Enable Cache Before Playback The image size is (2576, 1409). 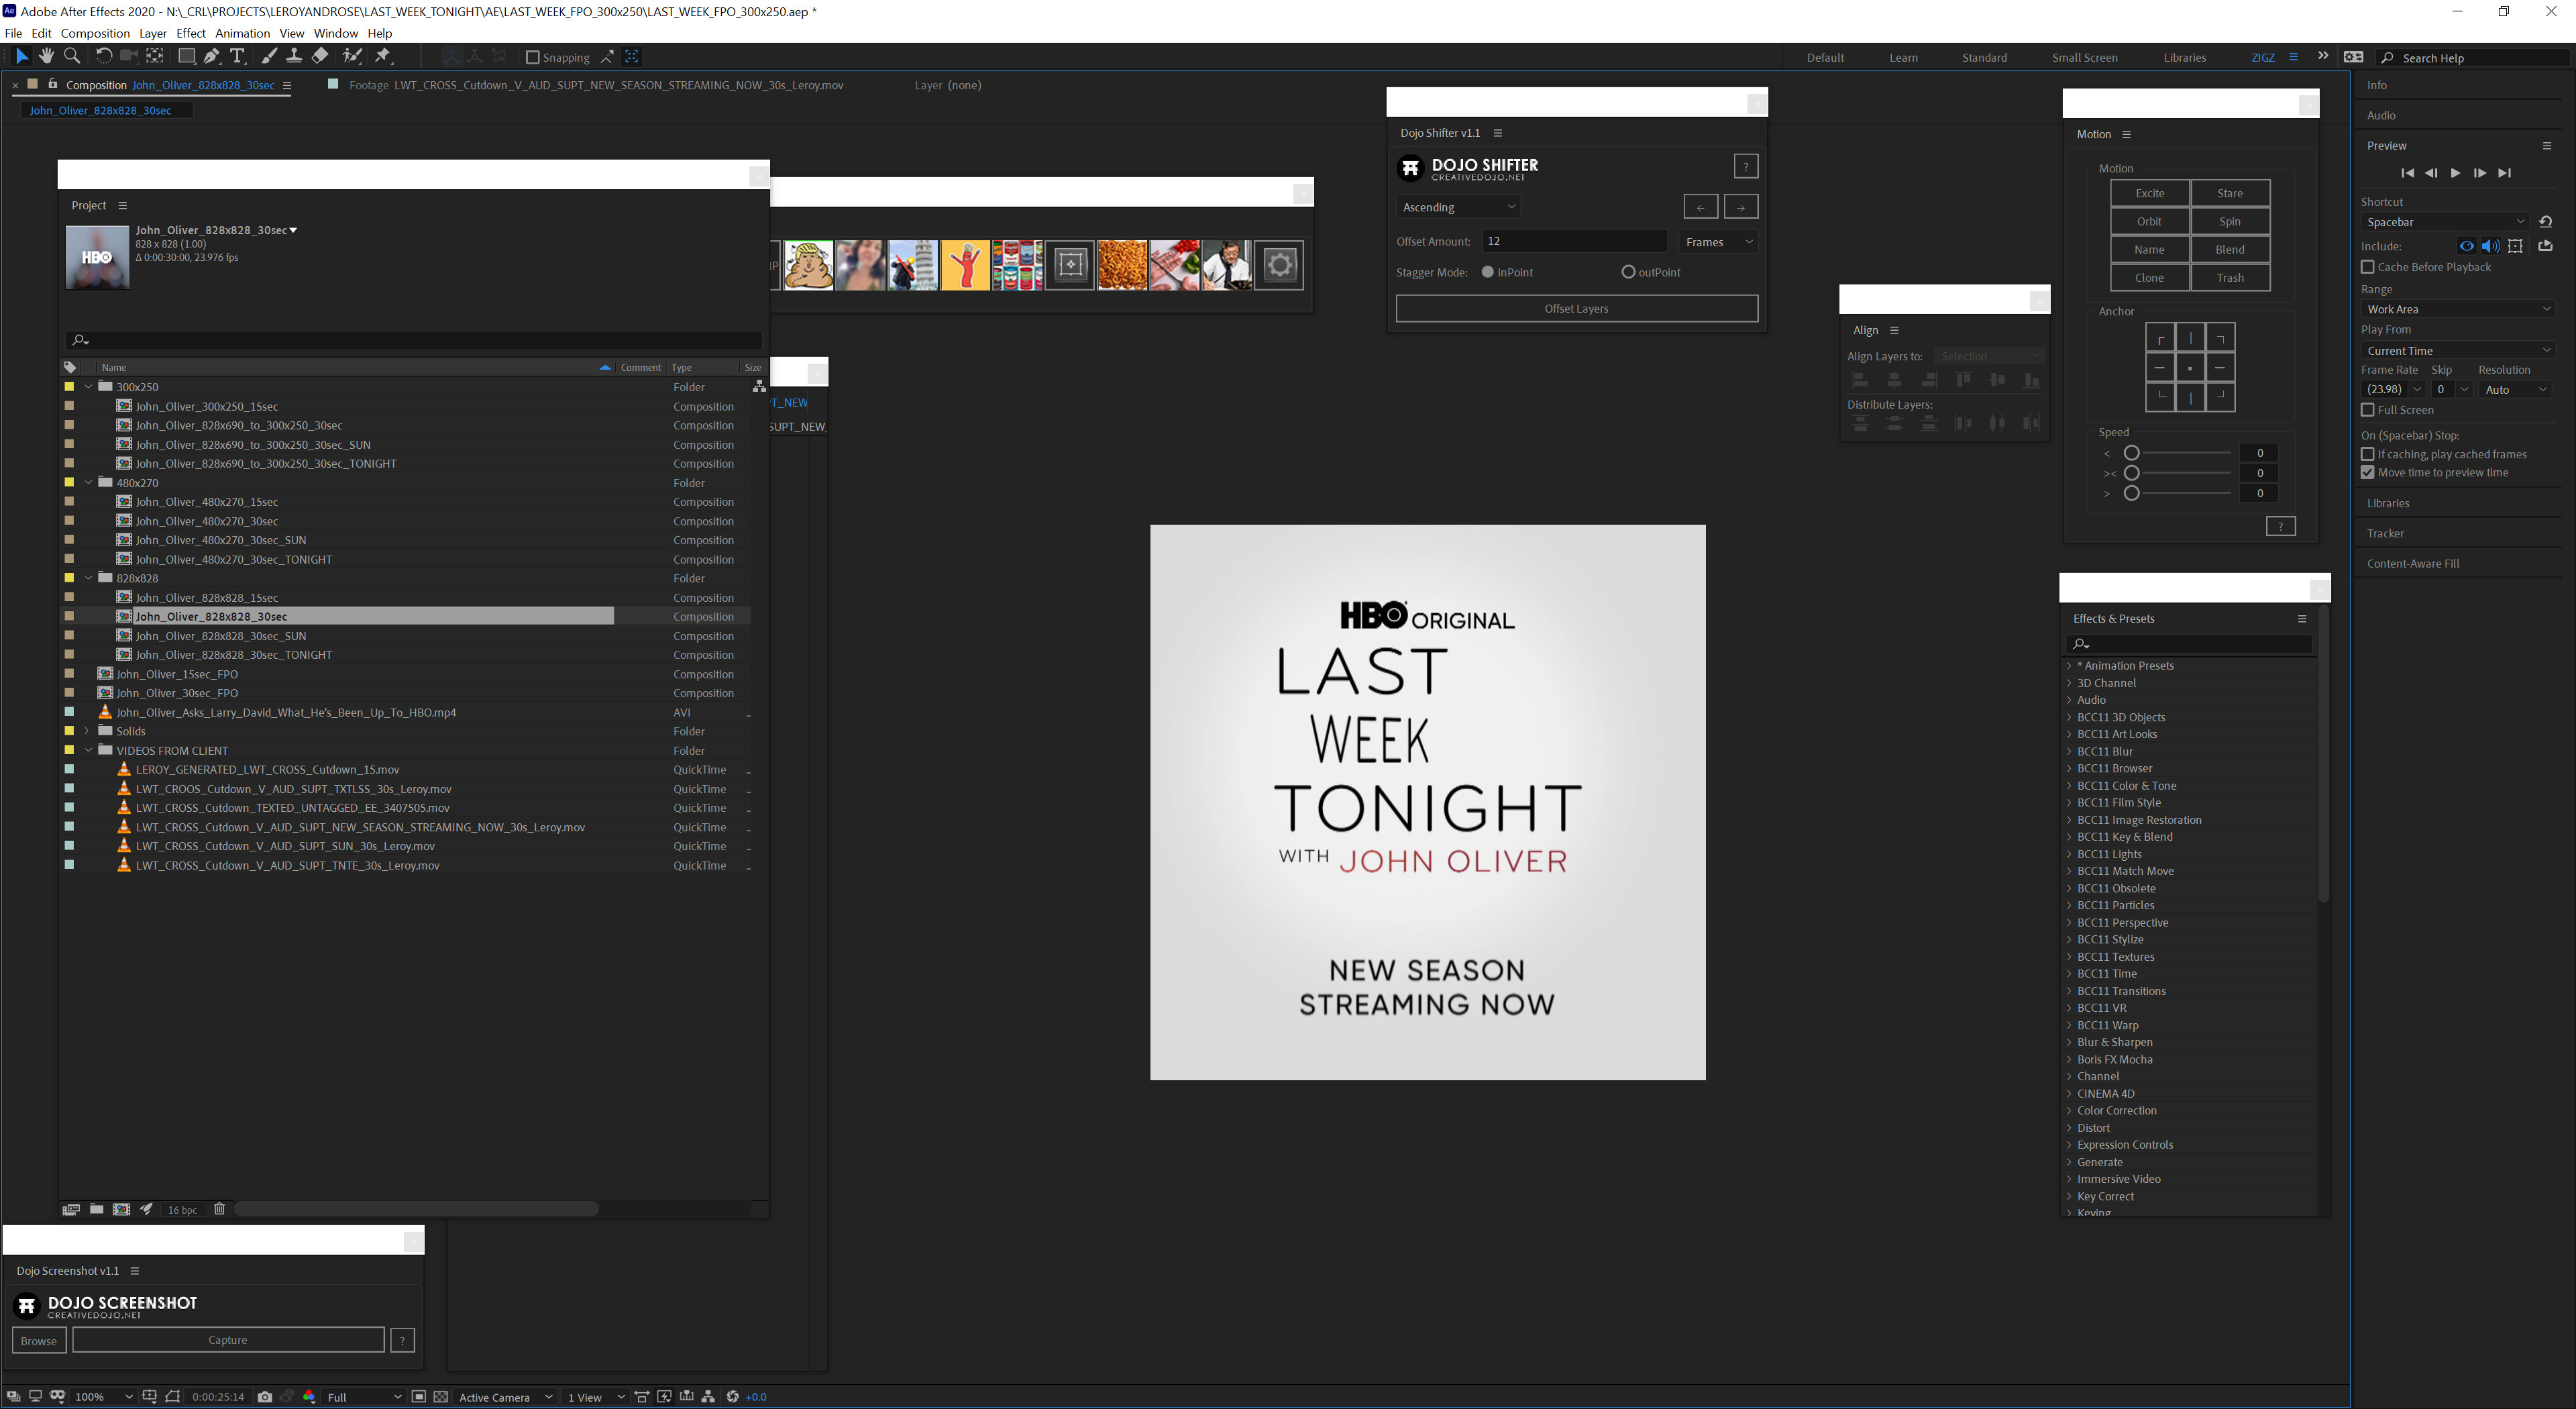pyautogui.click(x=2368, y=267)
